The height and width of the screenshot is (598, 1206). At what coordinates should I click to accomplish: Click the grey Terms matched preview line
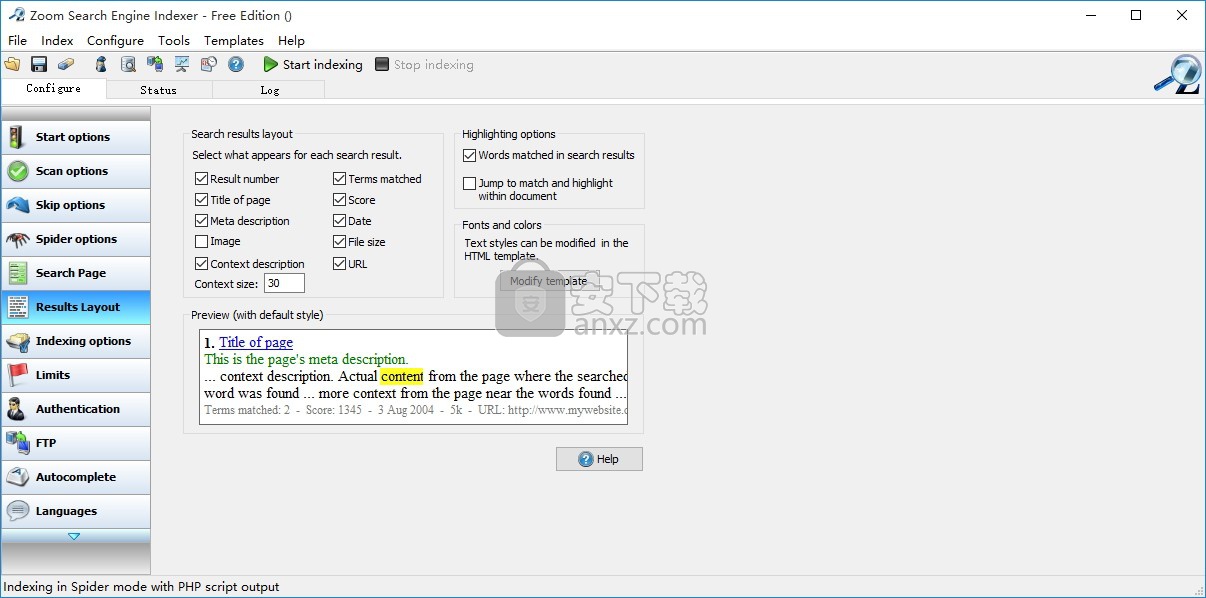[415, 410]
